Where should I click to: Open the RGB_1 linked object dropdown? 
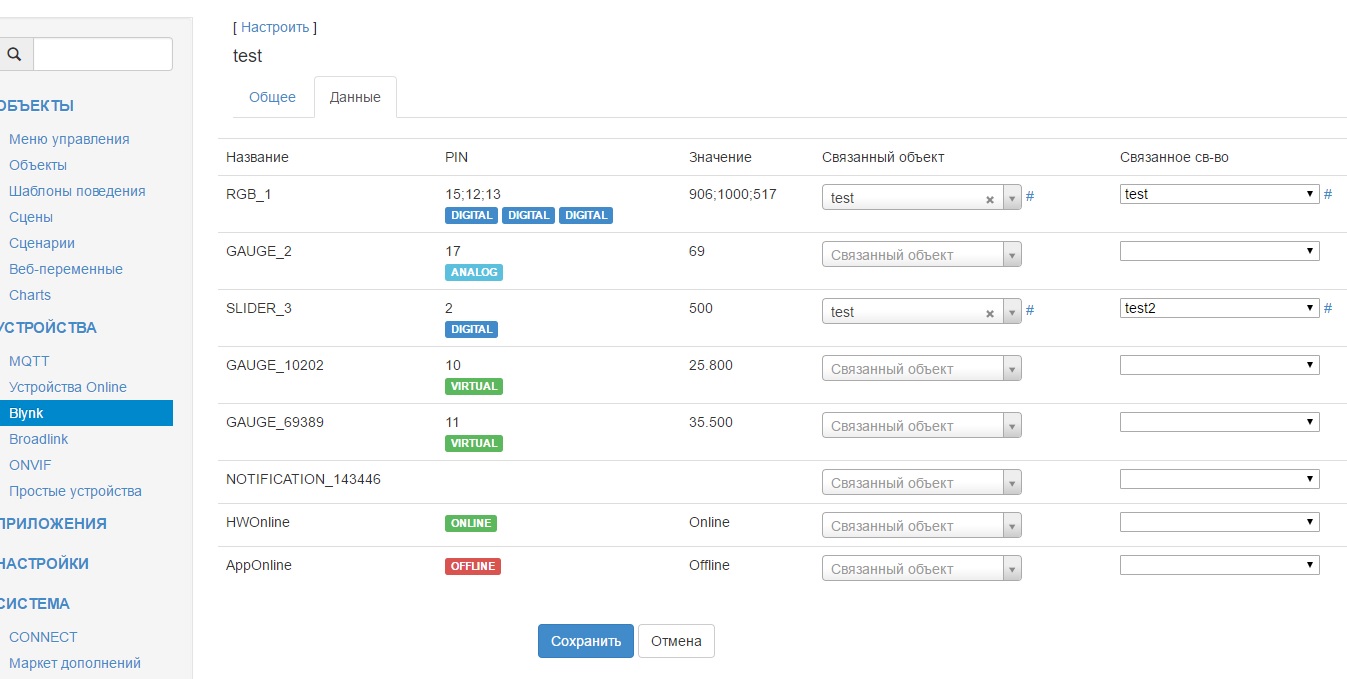pyautogui.click(x=922, y=198)
